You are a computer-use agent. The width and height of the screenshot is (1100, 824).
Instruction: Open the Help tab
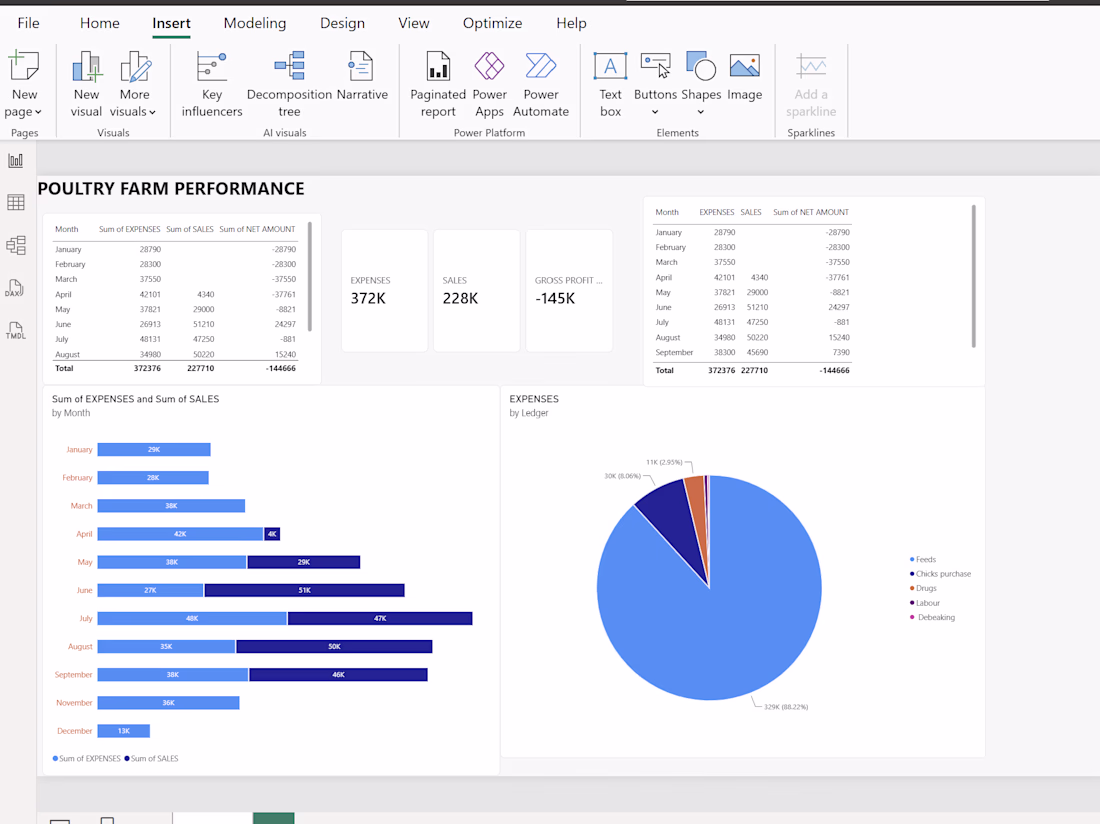[571, 23]
